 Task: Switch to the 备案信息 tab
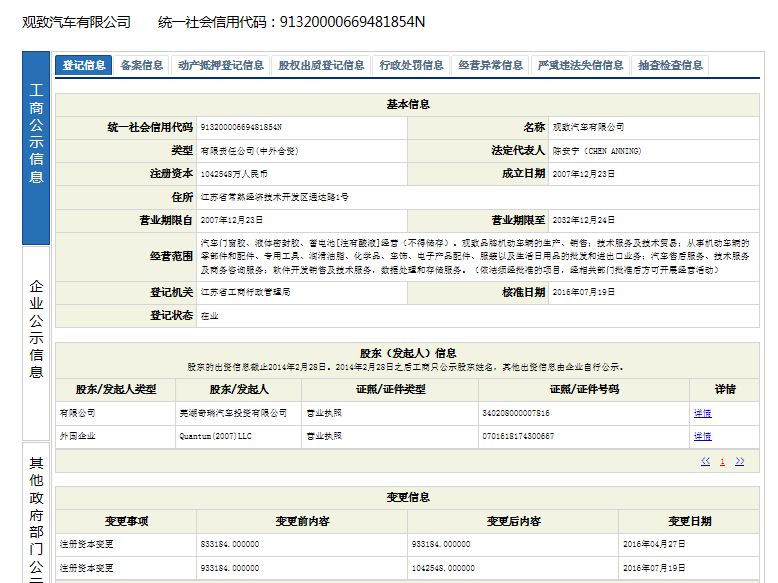coord(141,65)
